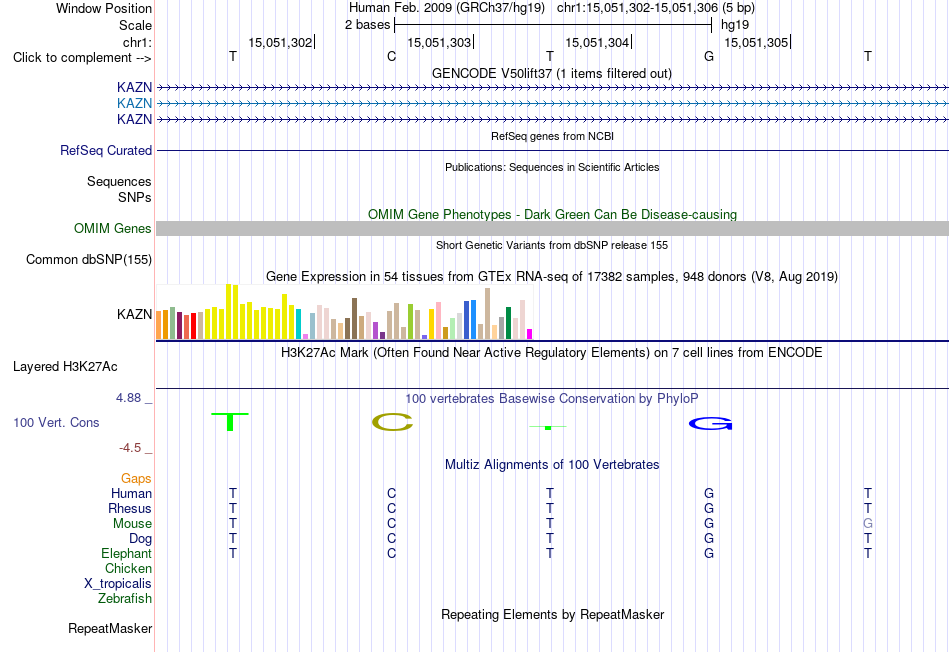Click 'Click to complement -->' label
This screenshot has width=950, height=652.
coord(82,58)
